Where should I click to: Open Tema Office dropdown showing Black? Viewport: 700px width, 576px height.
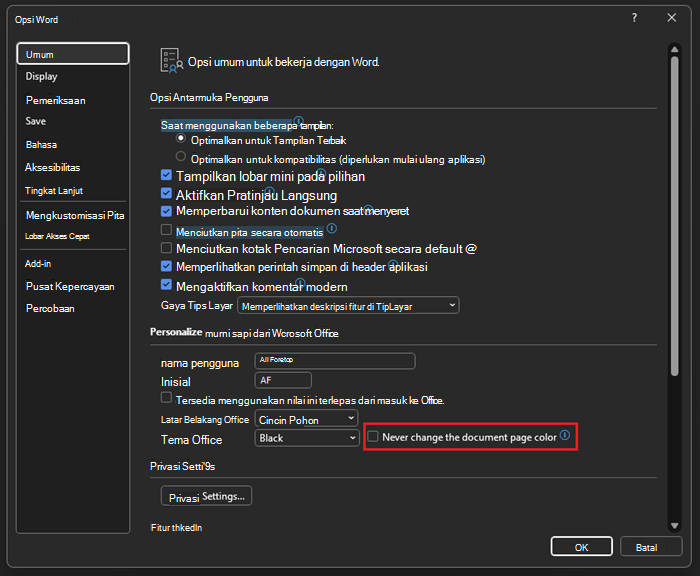pos(306,438)
